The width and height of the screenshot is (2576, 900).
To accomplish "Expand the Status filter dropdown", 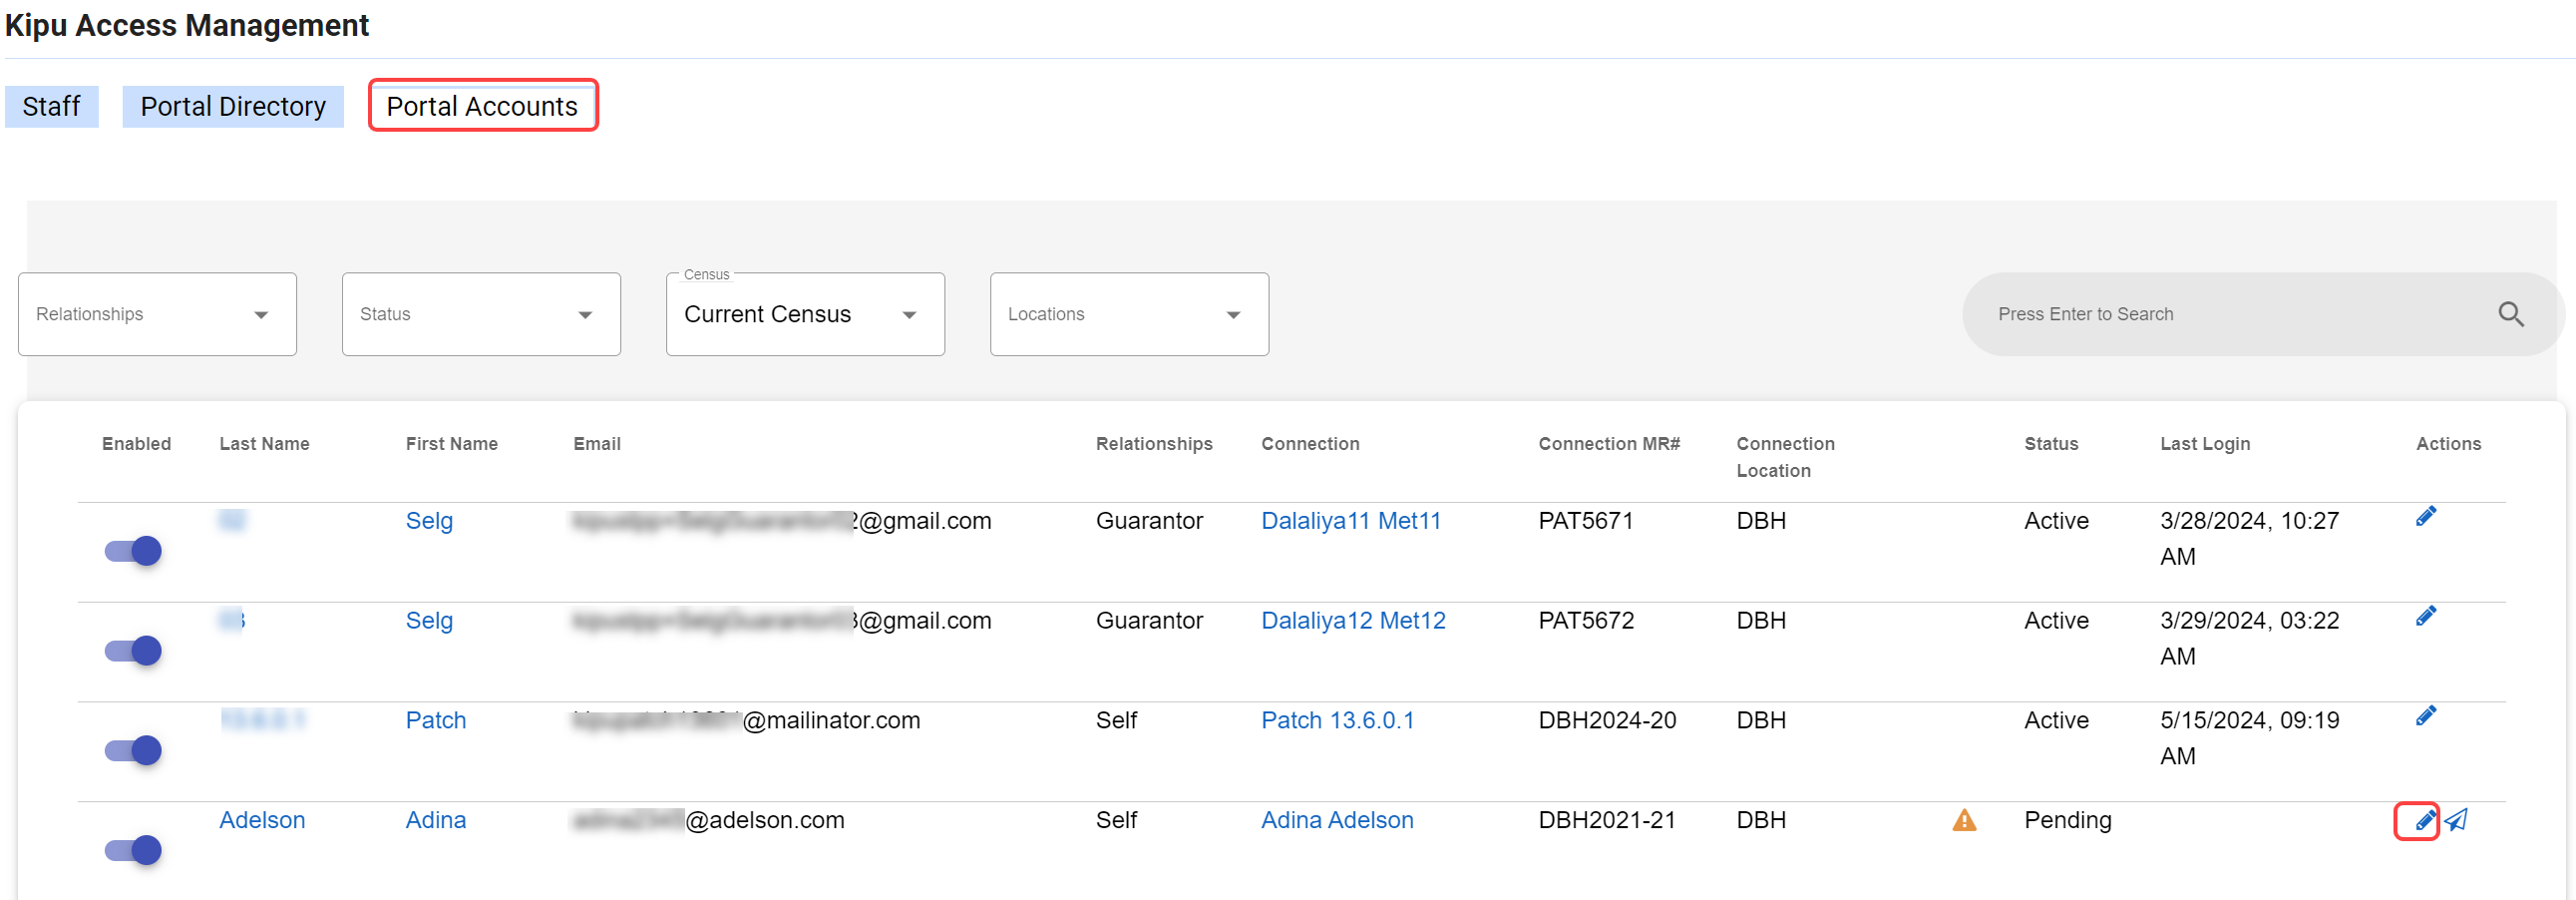I will coord(481,315).
